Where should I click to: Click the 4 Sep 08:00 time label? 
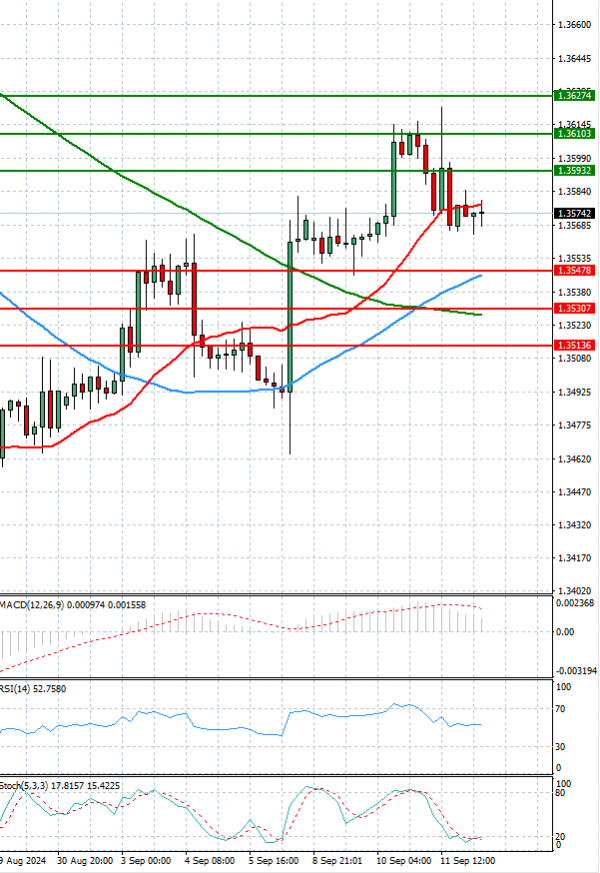pyautogui.click(x=210, y=860)
